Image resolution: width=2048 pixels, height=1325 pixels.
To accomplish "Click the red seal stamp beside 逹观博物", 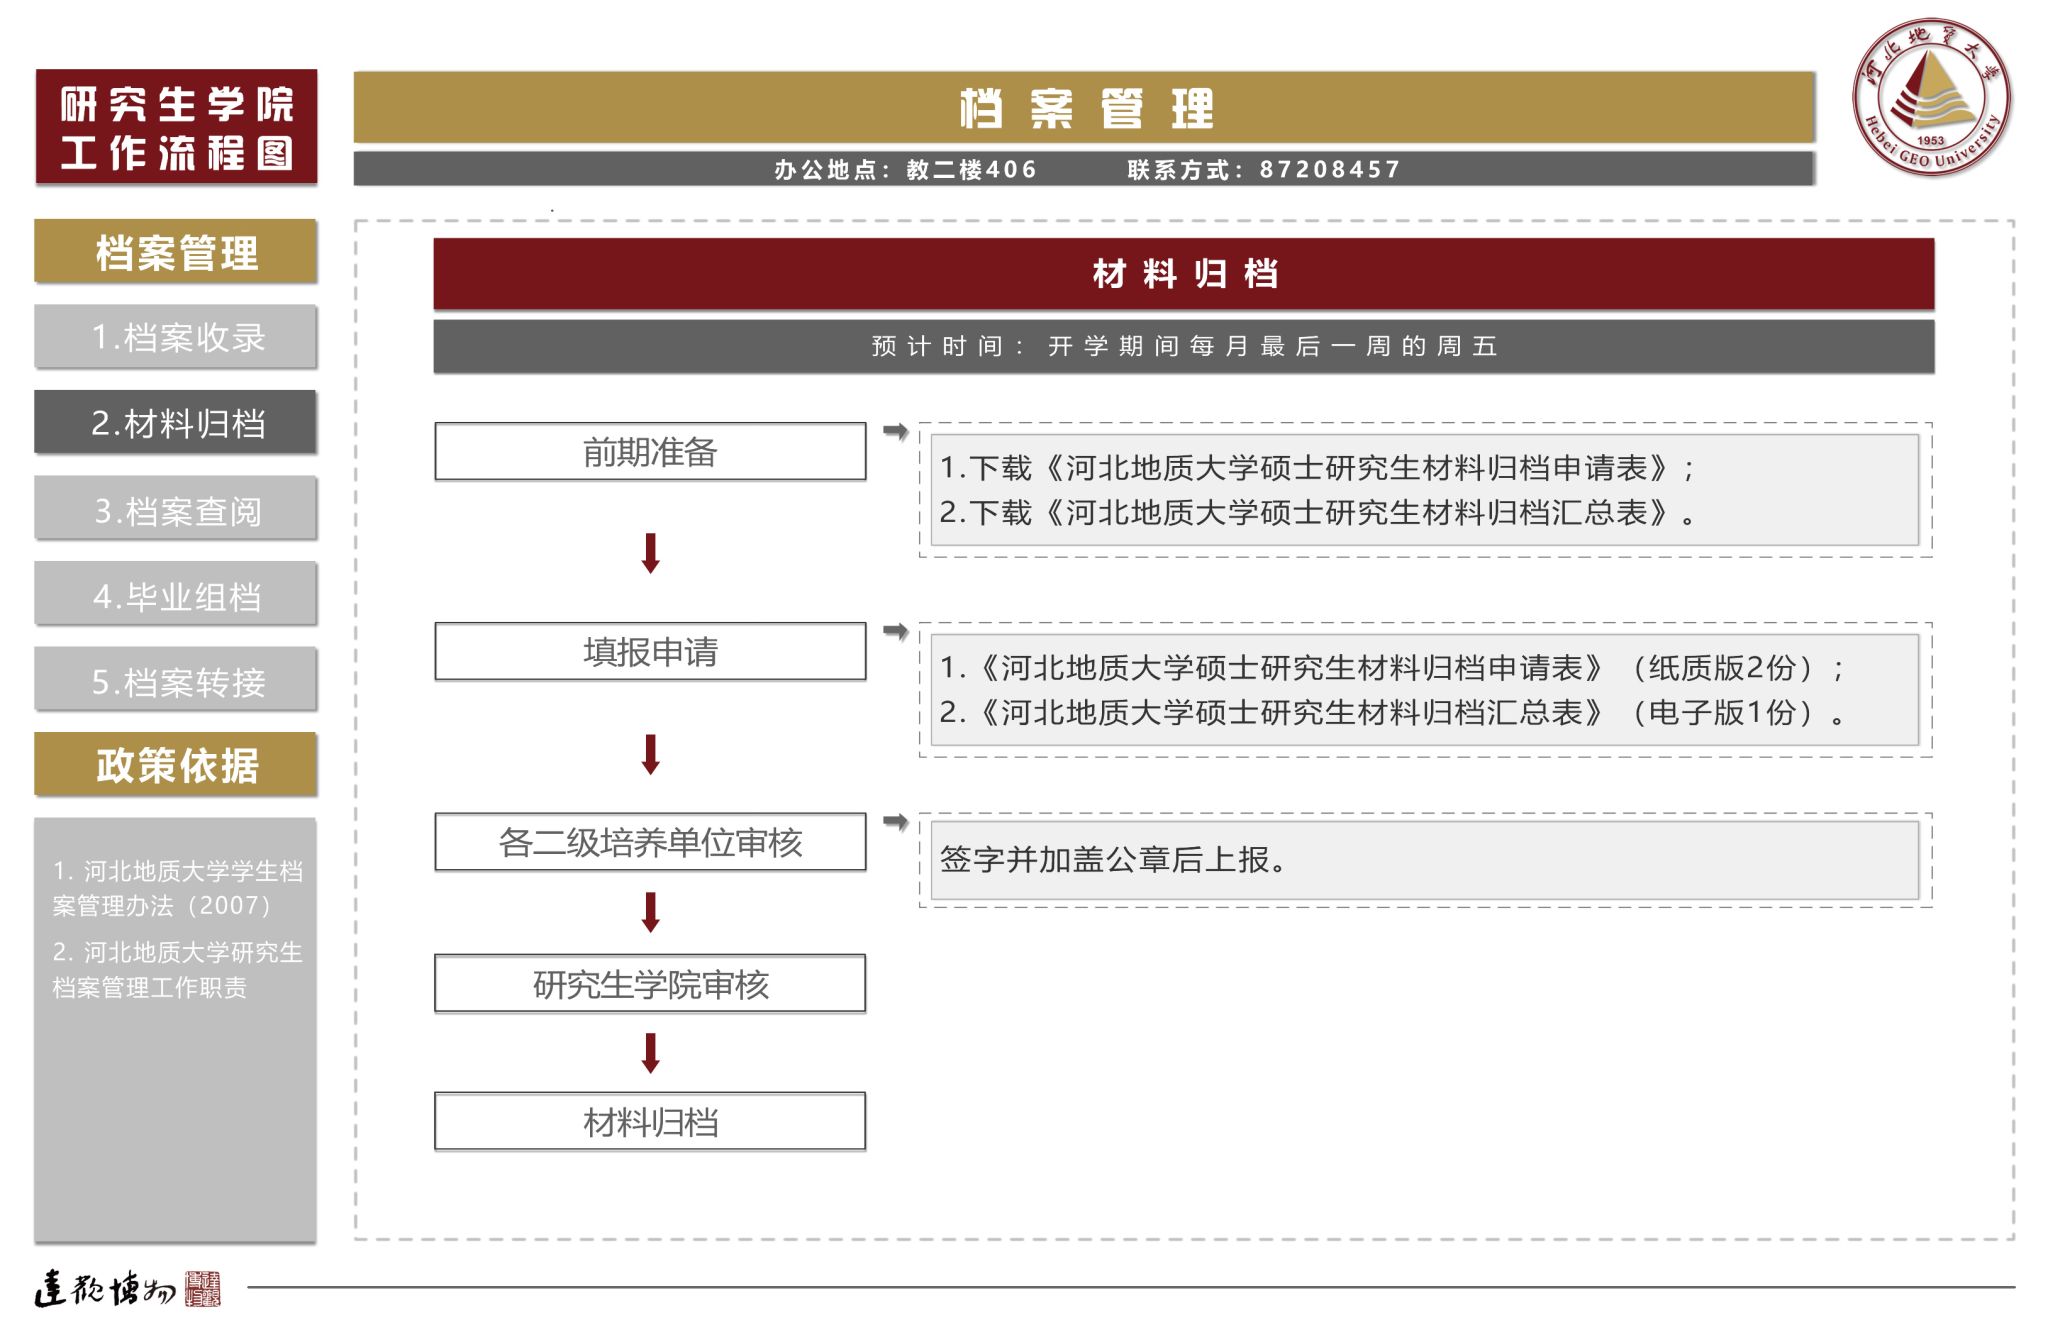I will [203, 1289].
